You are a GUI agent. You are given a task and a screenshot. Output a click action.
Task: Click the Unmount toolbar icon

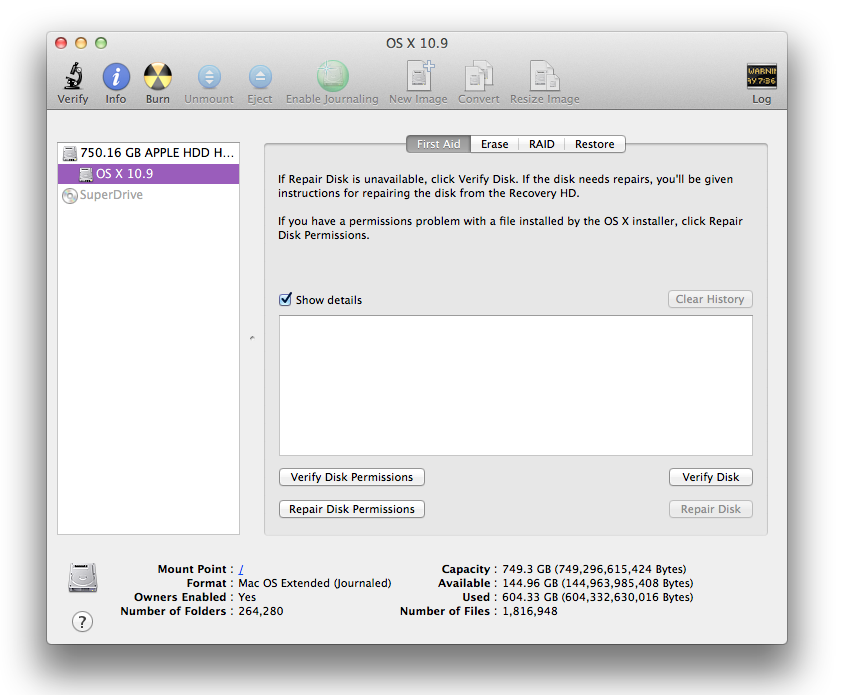208,77
